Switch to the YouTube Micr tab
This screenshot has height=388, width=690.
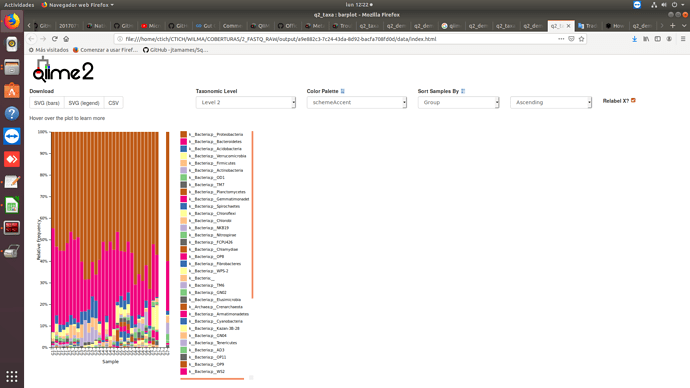pos(150,26)
